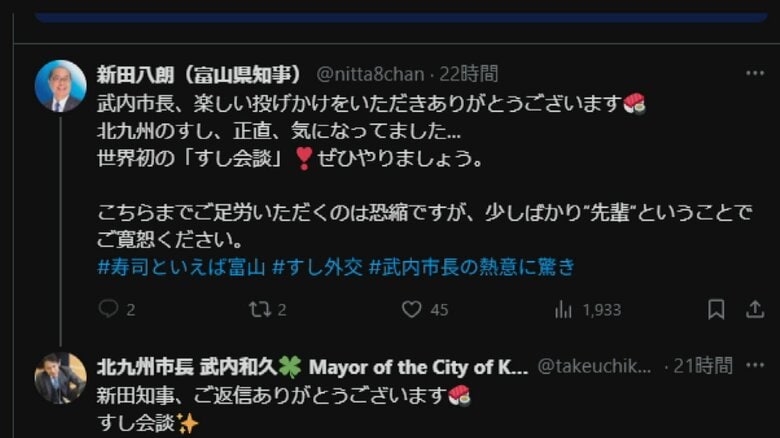780x438 pixels.
Task: Open 北九州市長 武内和久's avatar
Action: point(61,378)
